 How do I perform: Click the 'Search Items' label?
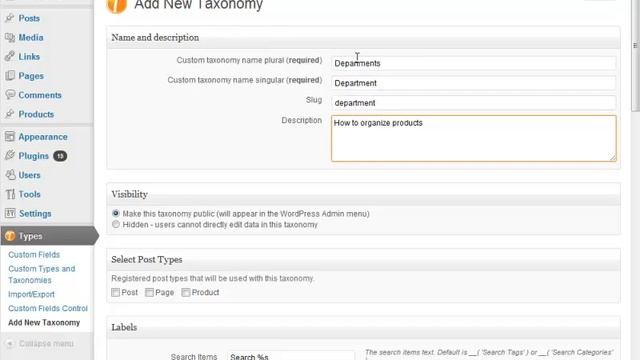click(194, 356)
